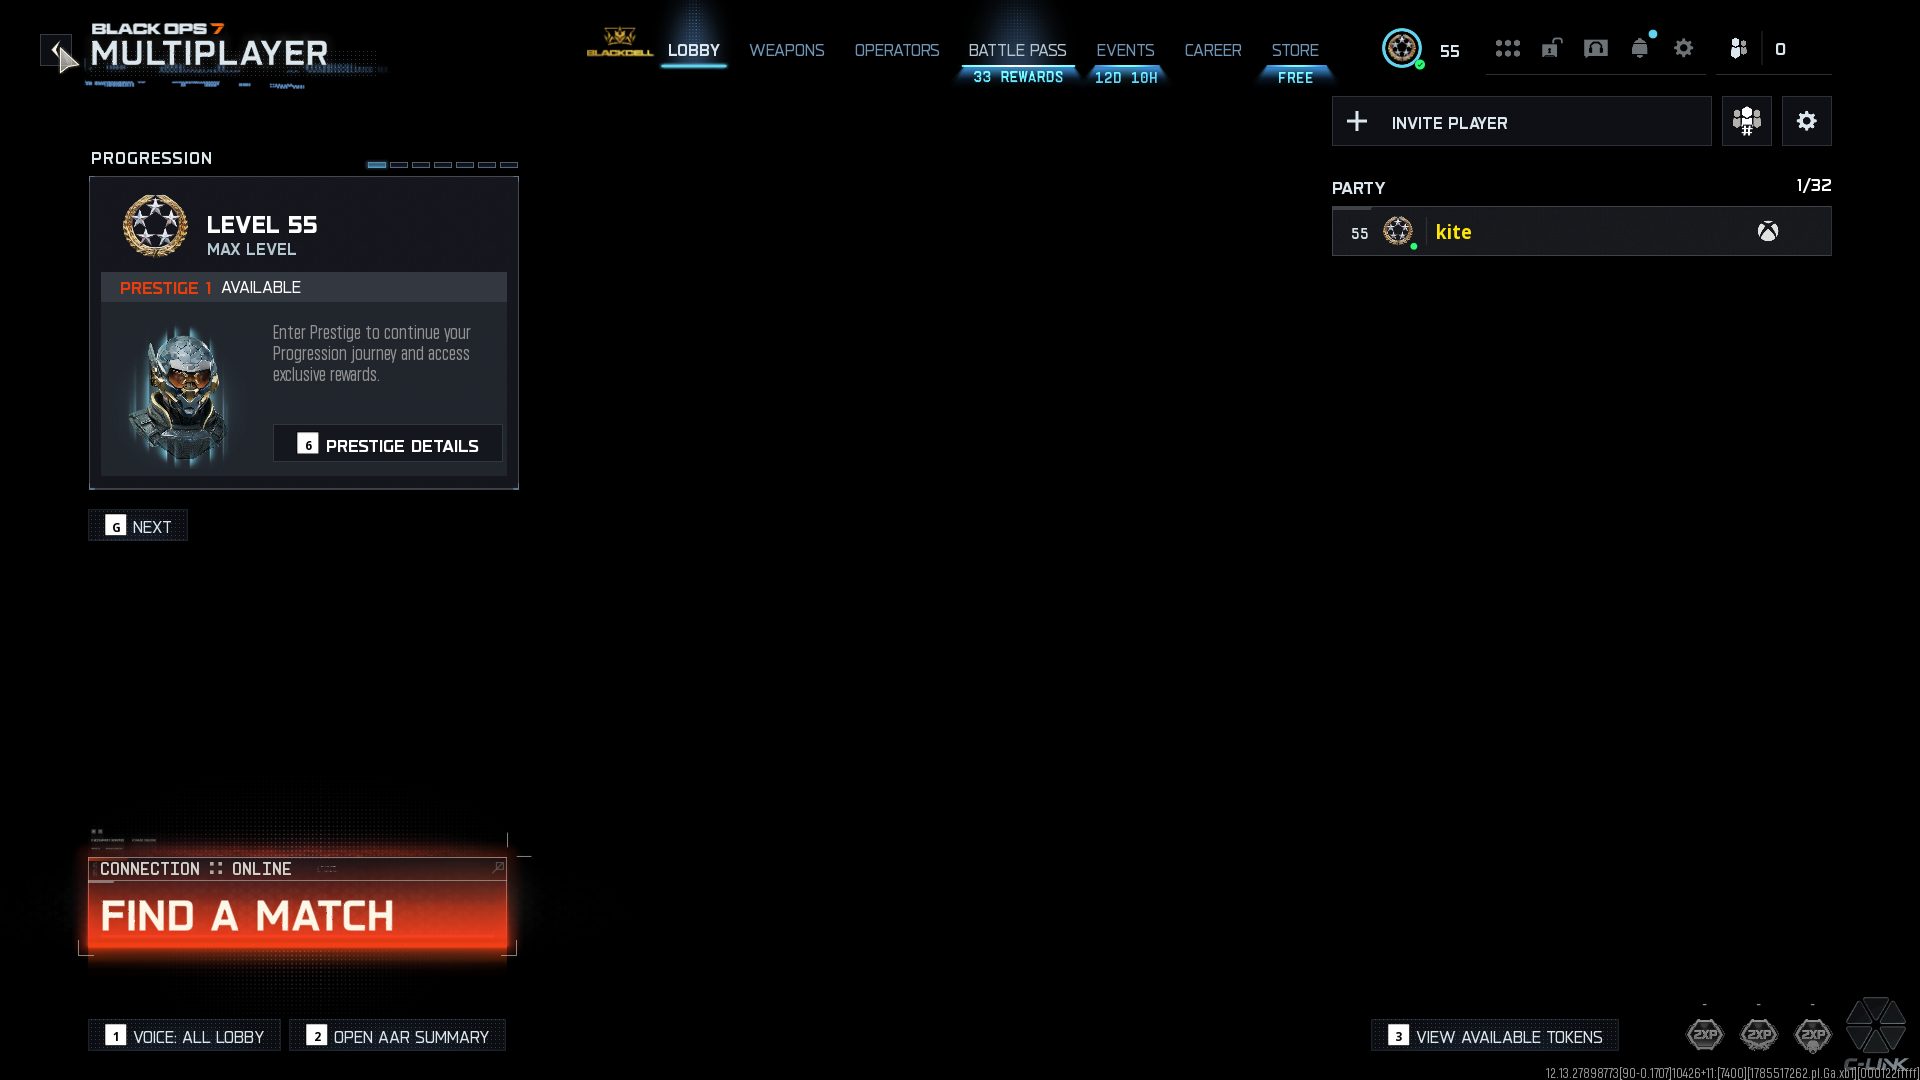Screen dimensions: 1920x1080
Task: Go to the Battle Pass tab
Action: click(1017, 50)
